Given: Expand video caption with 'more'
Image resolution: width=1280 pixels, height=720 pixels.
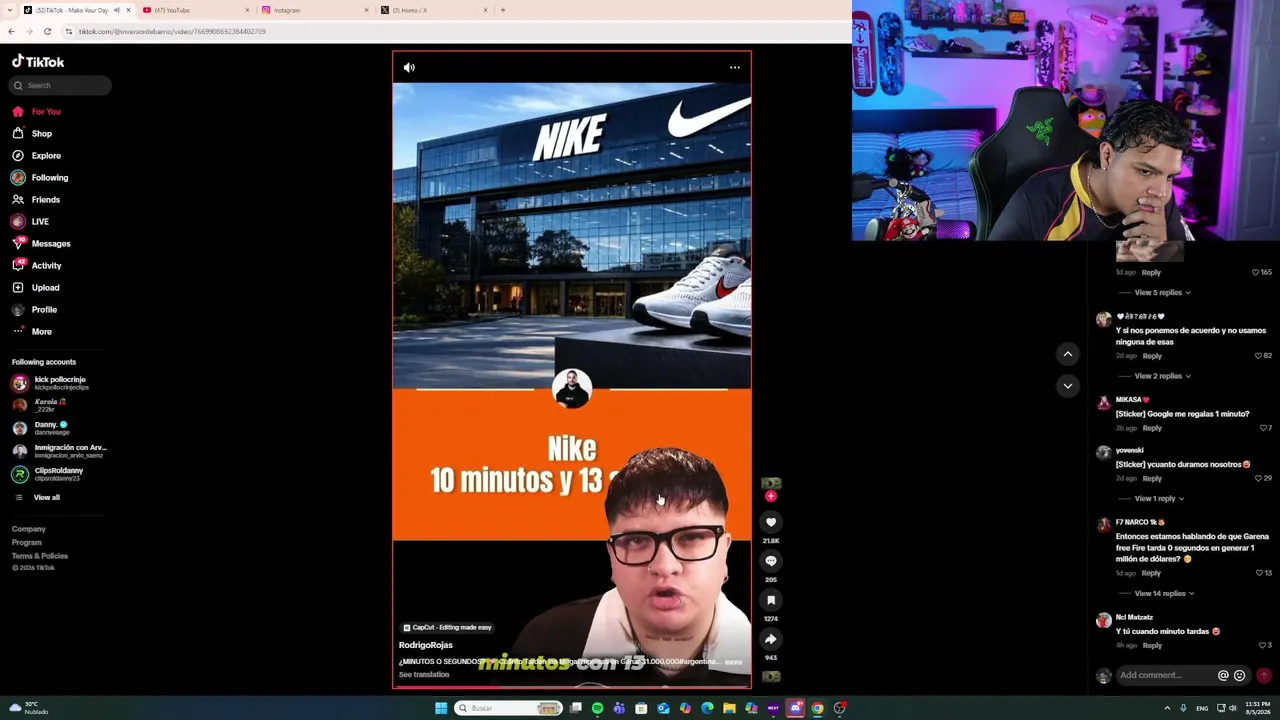Looking at the screenshot, I should (734, 662).
